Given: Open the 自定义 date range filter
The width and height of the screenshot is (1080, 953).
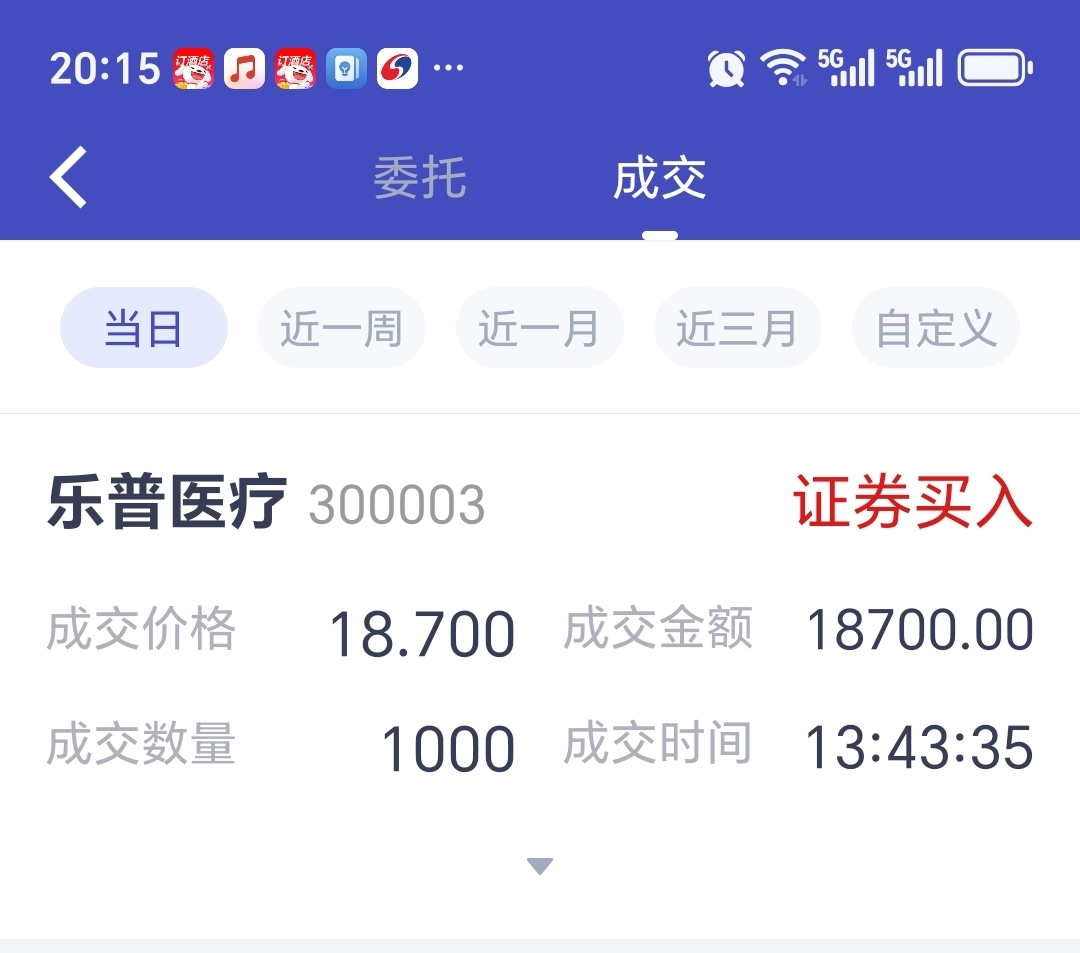Looking at the screenshot, I should pos(936,328).
